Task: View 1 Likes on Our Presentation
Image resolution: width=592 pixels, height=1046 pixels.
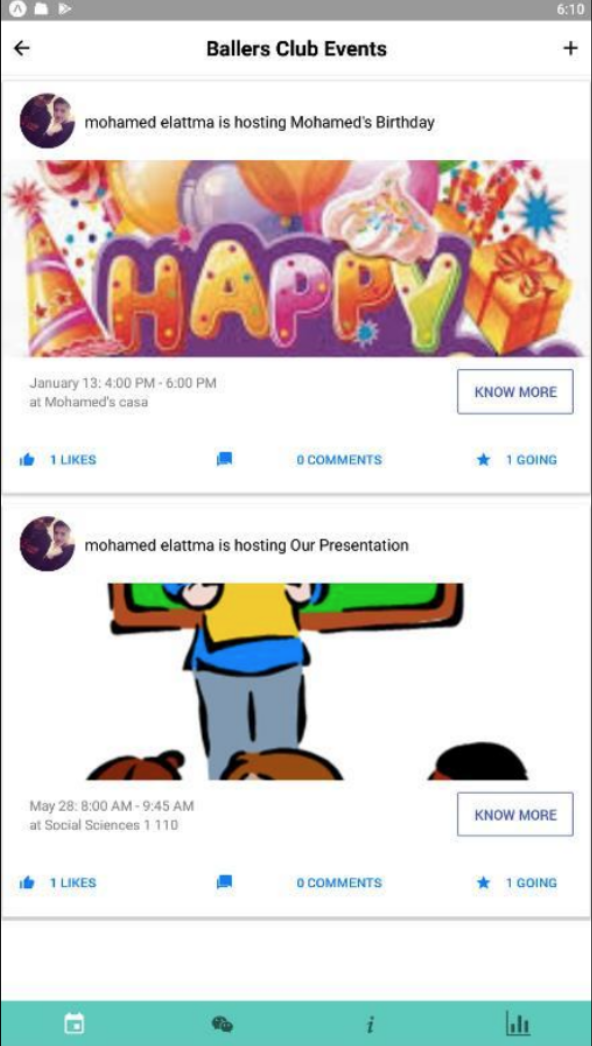Action: click(x=73, y=883)
